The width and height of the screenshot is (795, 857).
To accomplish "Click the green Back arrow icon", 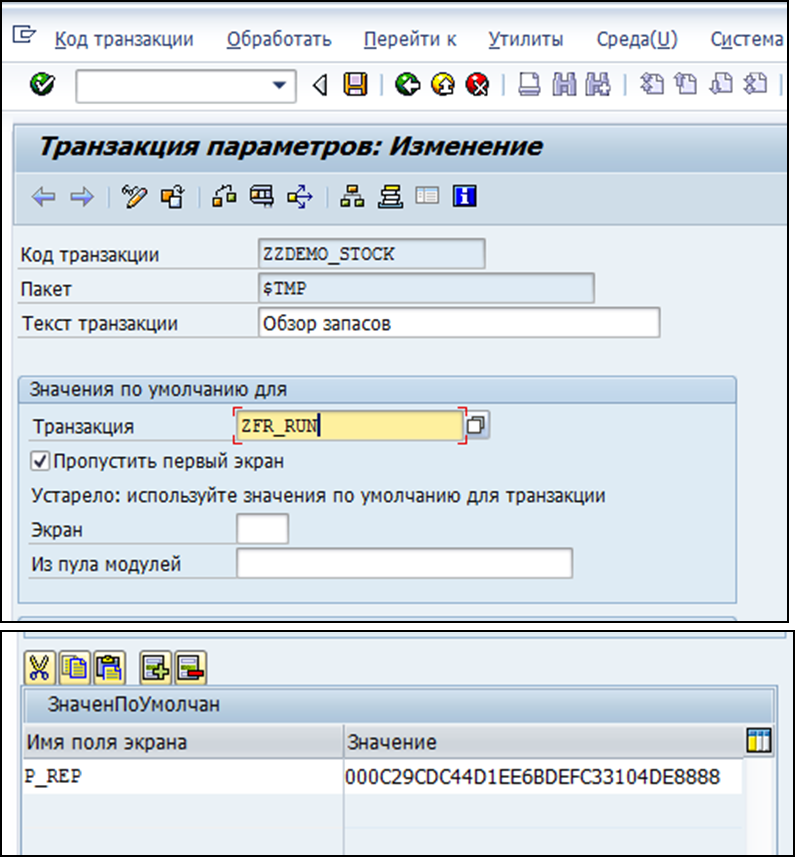I will 406,85.
